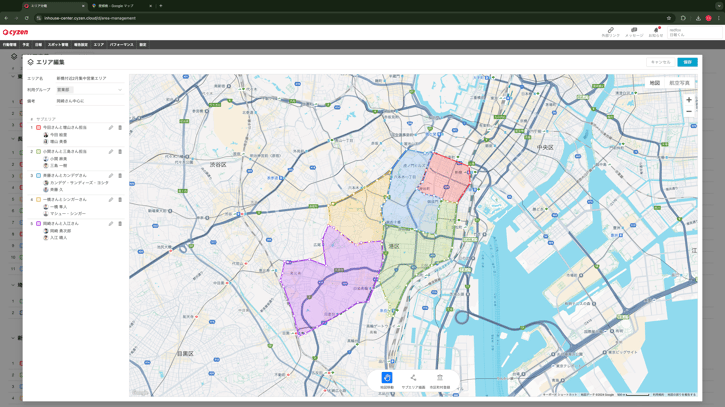Screen dimensions: 725x407
Task: Delete sub-area 1 with trash icon
Action: pos(120,128)
